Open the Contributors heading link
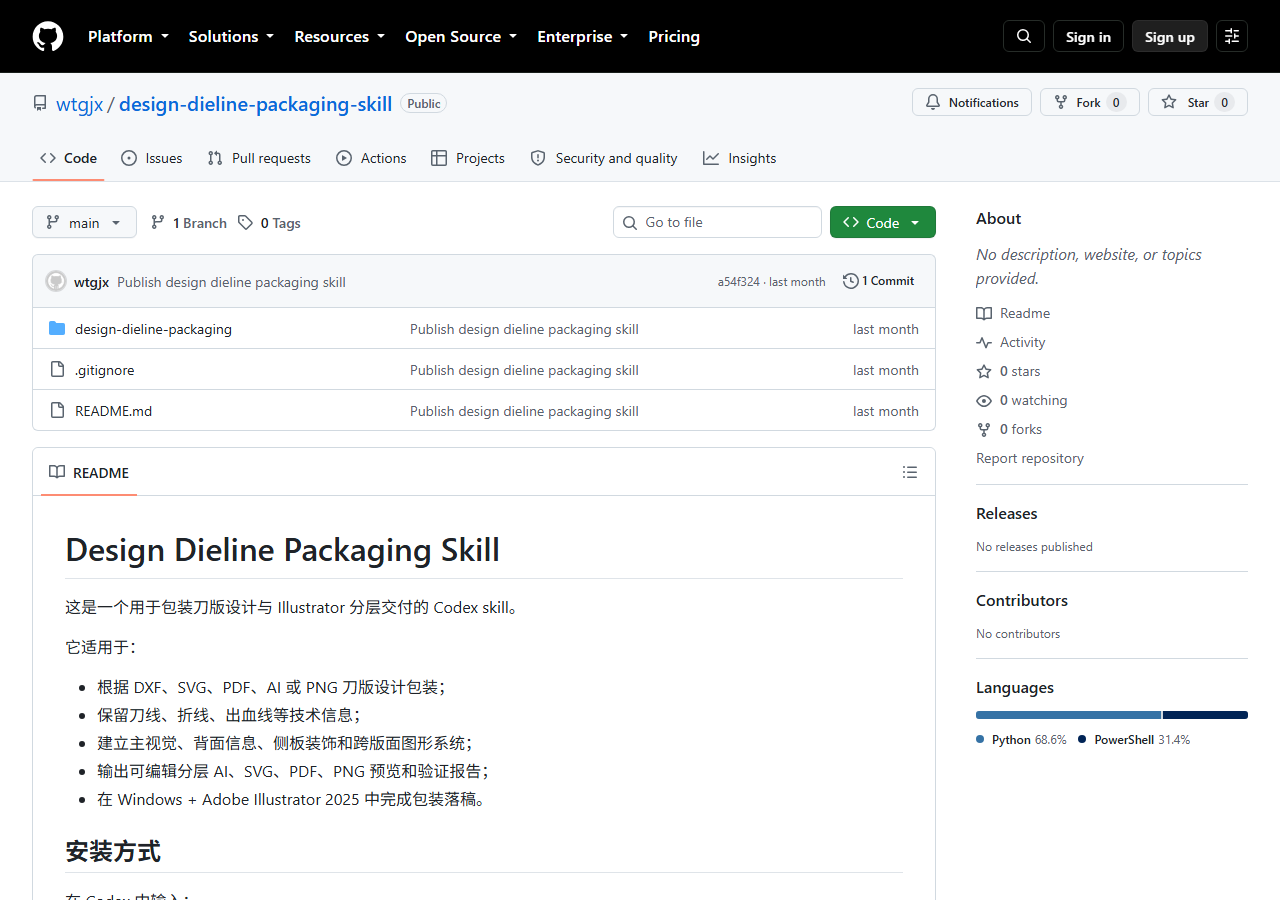This screenshot has height=900, width=1280. tap(1022, 600)
